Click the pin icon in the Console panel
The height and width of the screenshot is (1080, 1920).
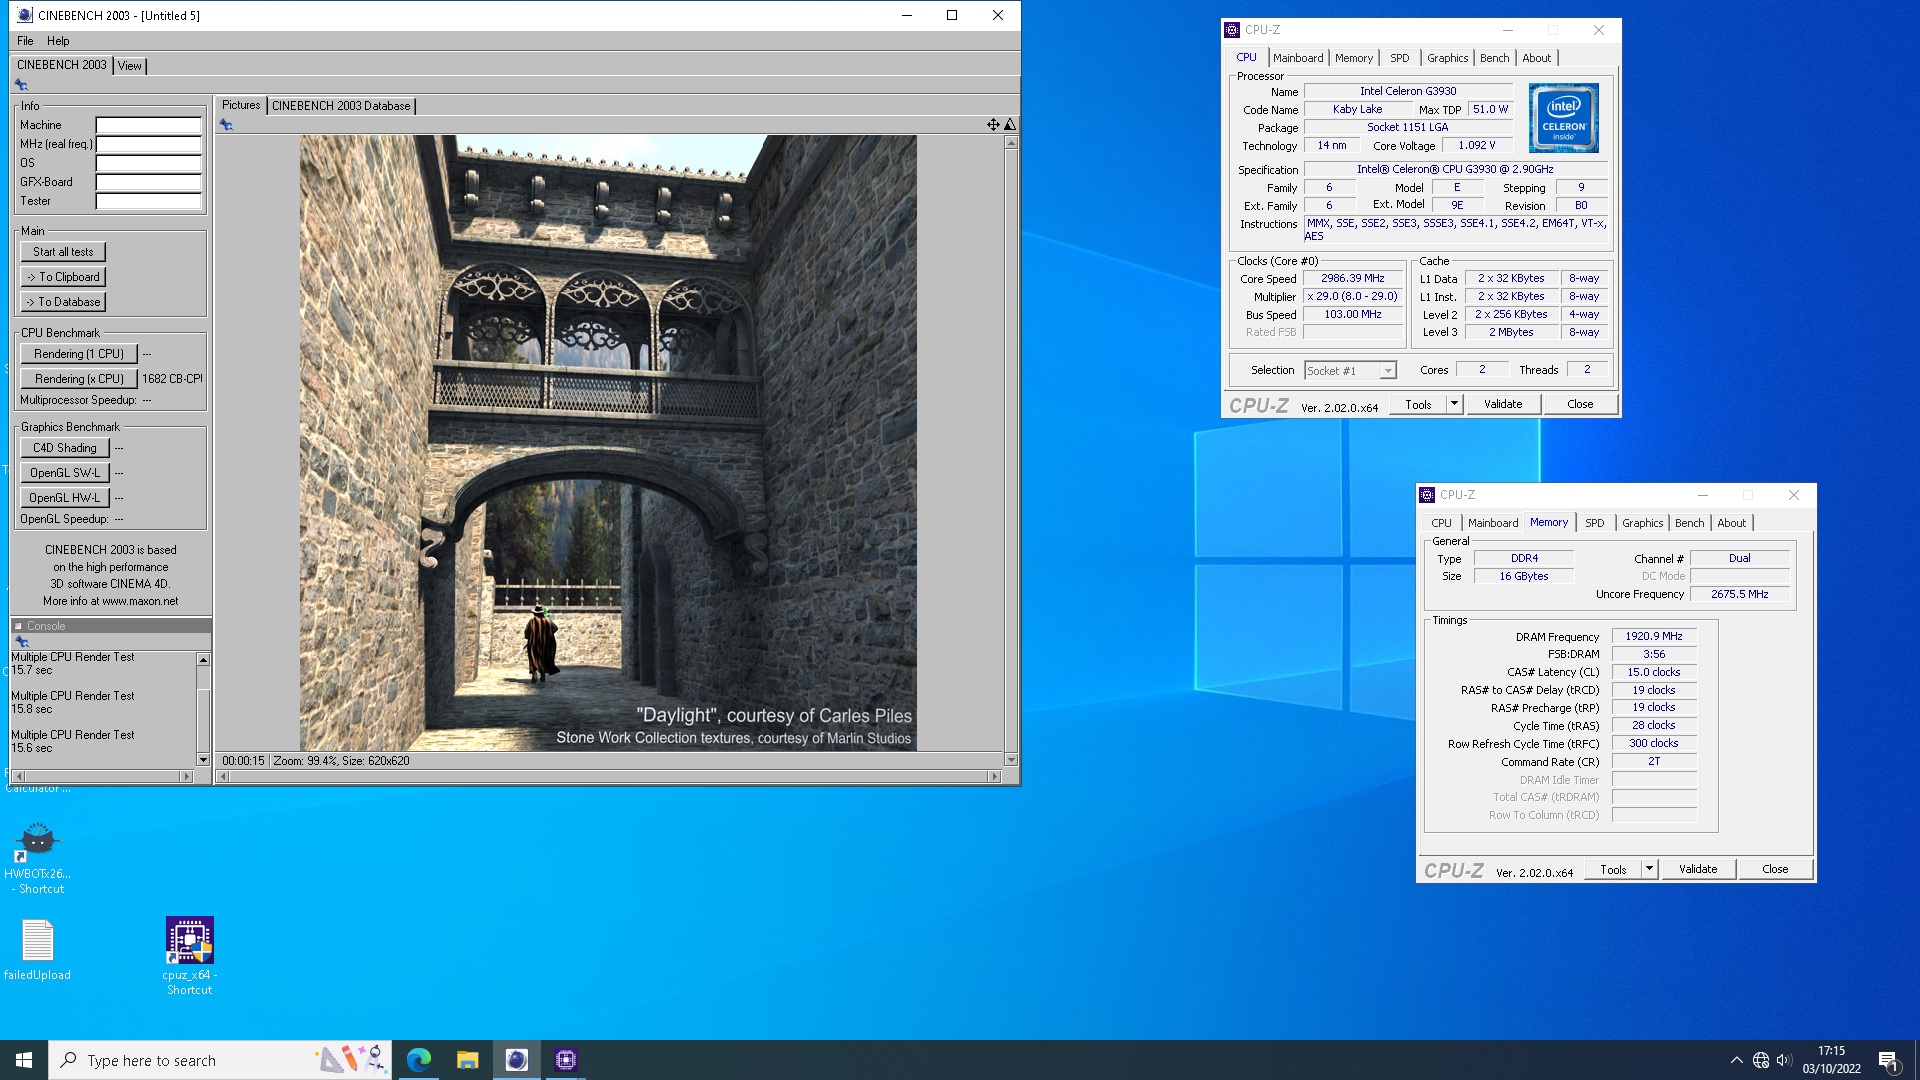[x=21, y=641]
